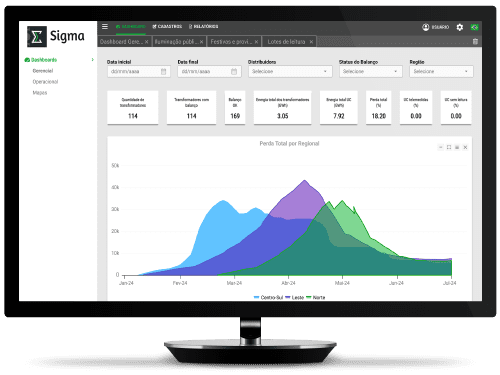Image resolution: width=500 pixels, height=375 pixels.
Task: Click the Data inicial date field
Action: click(x=139, y=71)
